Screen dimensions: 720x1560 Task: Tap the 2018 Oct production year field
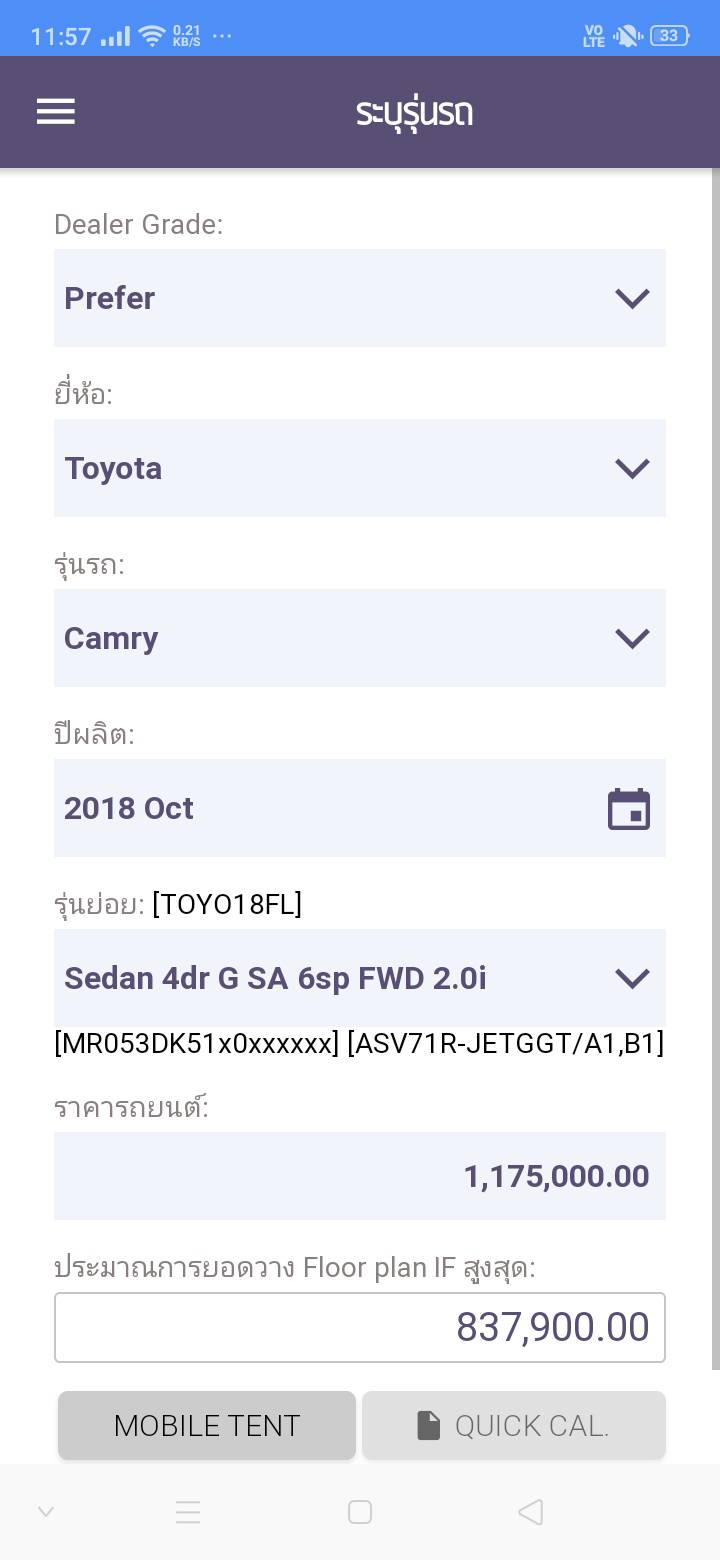point(320,808)
